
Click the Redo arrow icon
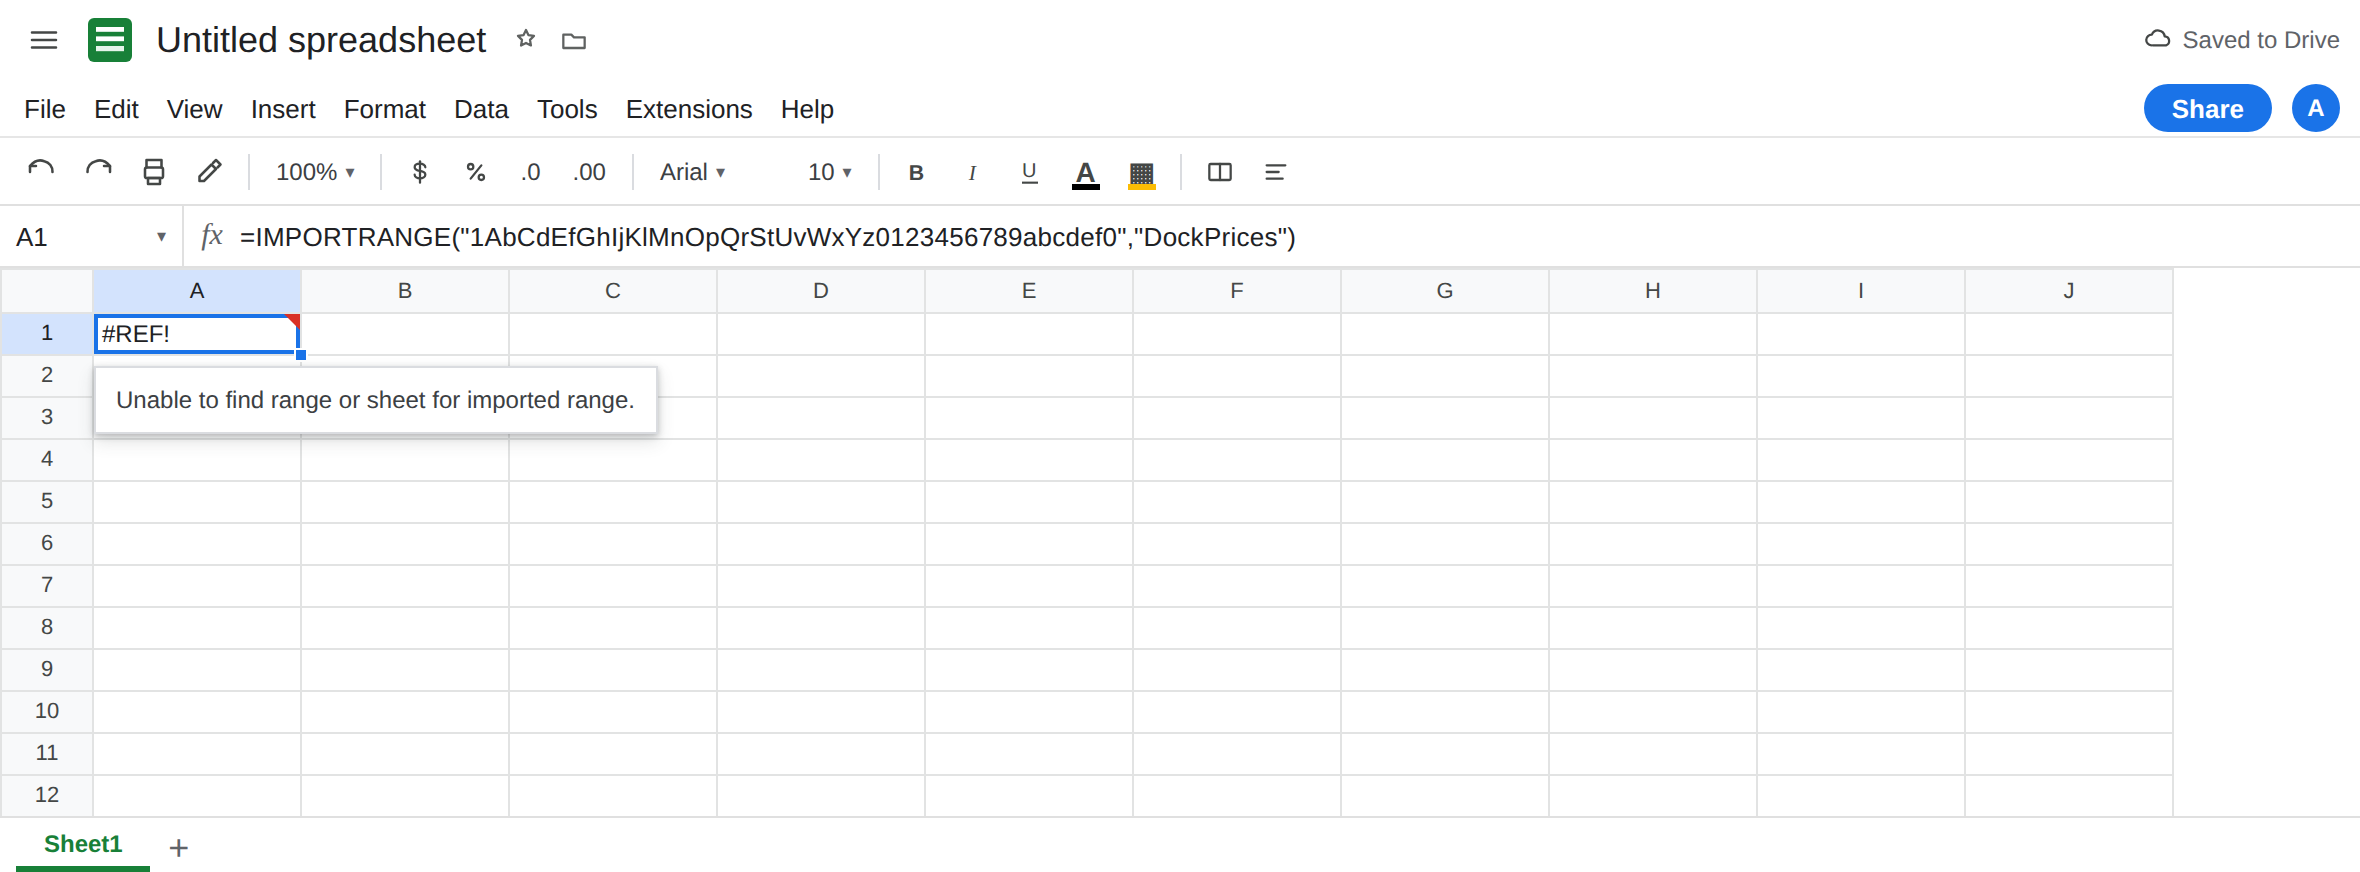pyautogui.click(x=98, y=172)
